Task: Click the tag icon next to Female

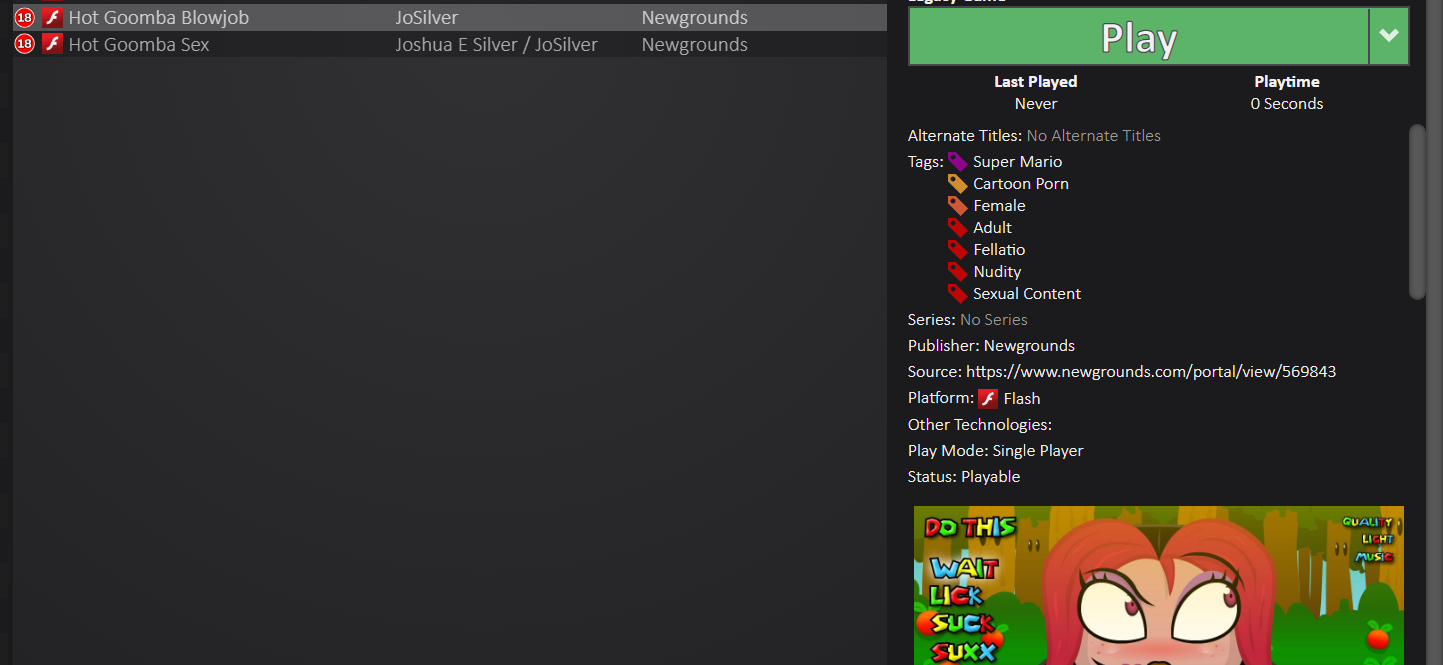Action: [957, 205]
